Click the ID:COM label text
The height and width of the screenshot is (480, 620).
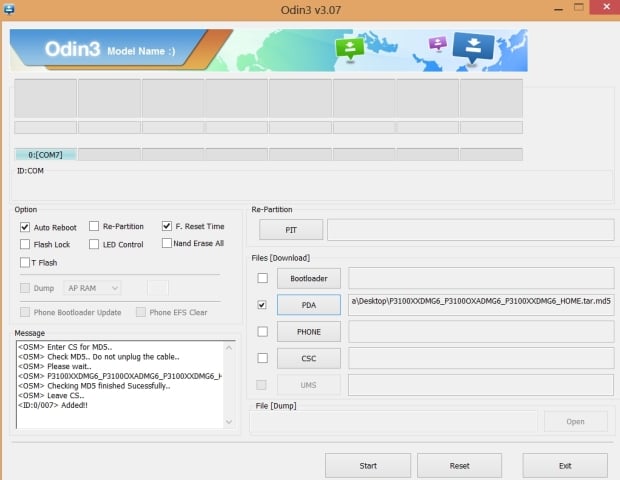click(30, 171)
